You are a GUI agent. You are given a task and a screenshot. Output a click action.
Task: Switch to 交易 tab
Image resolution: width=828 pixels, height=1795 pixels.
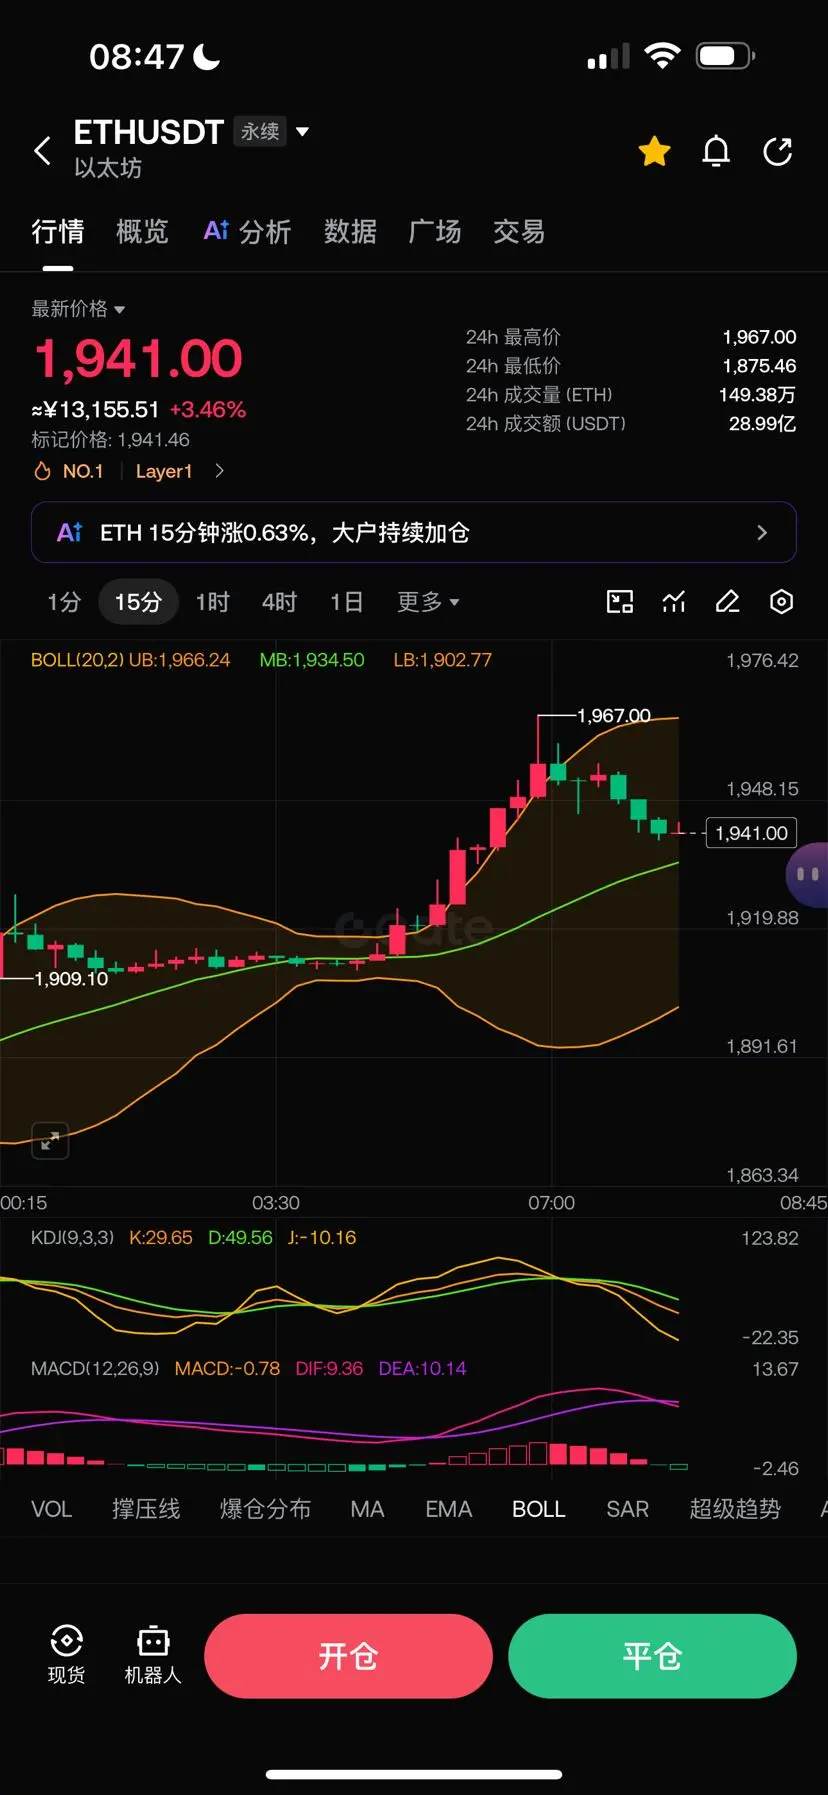pos(519,232)
